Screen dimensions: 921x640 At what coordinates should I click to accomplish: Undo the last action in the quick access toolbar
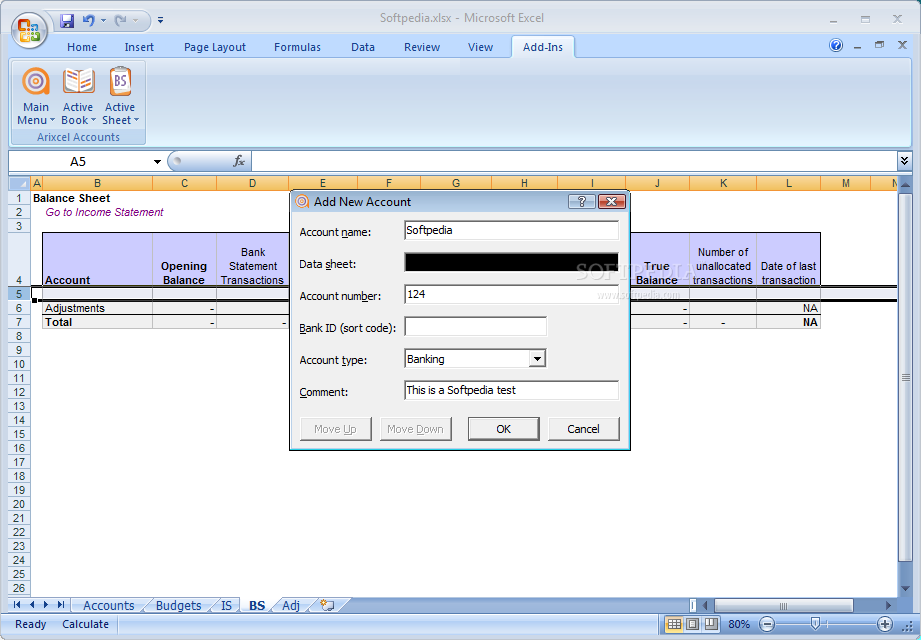pos(89,21)
